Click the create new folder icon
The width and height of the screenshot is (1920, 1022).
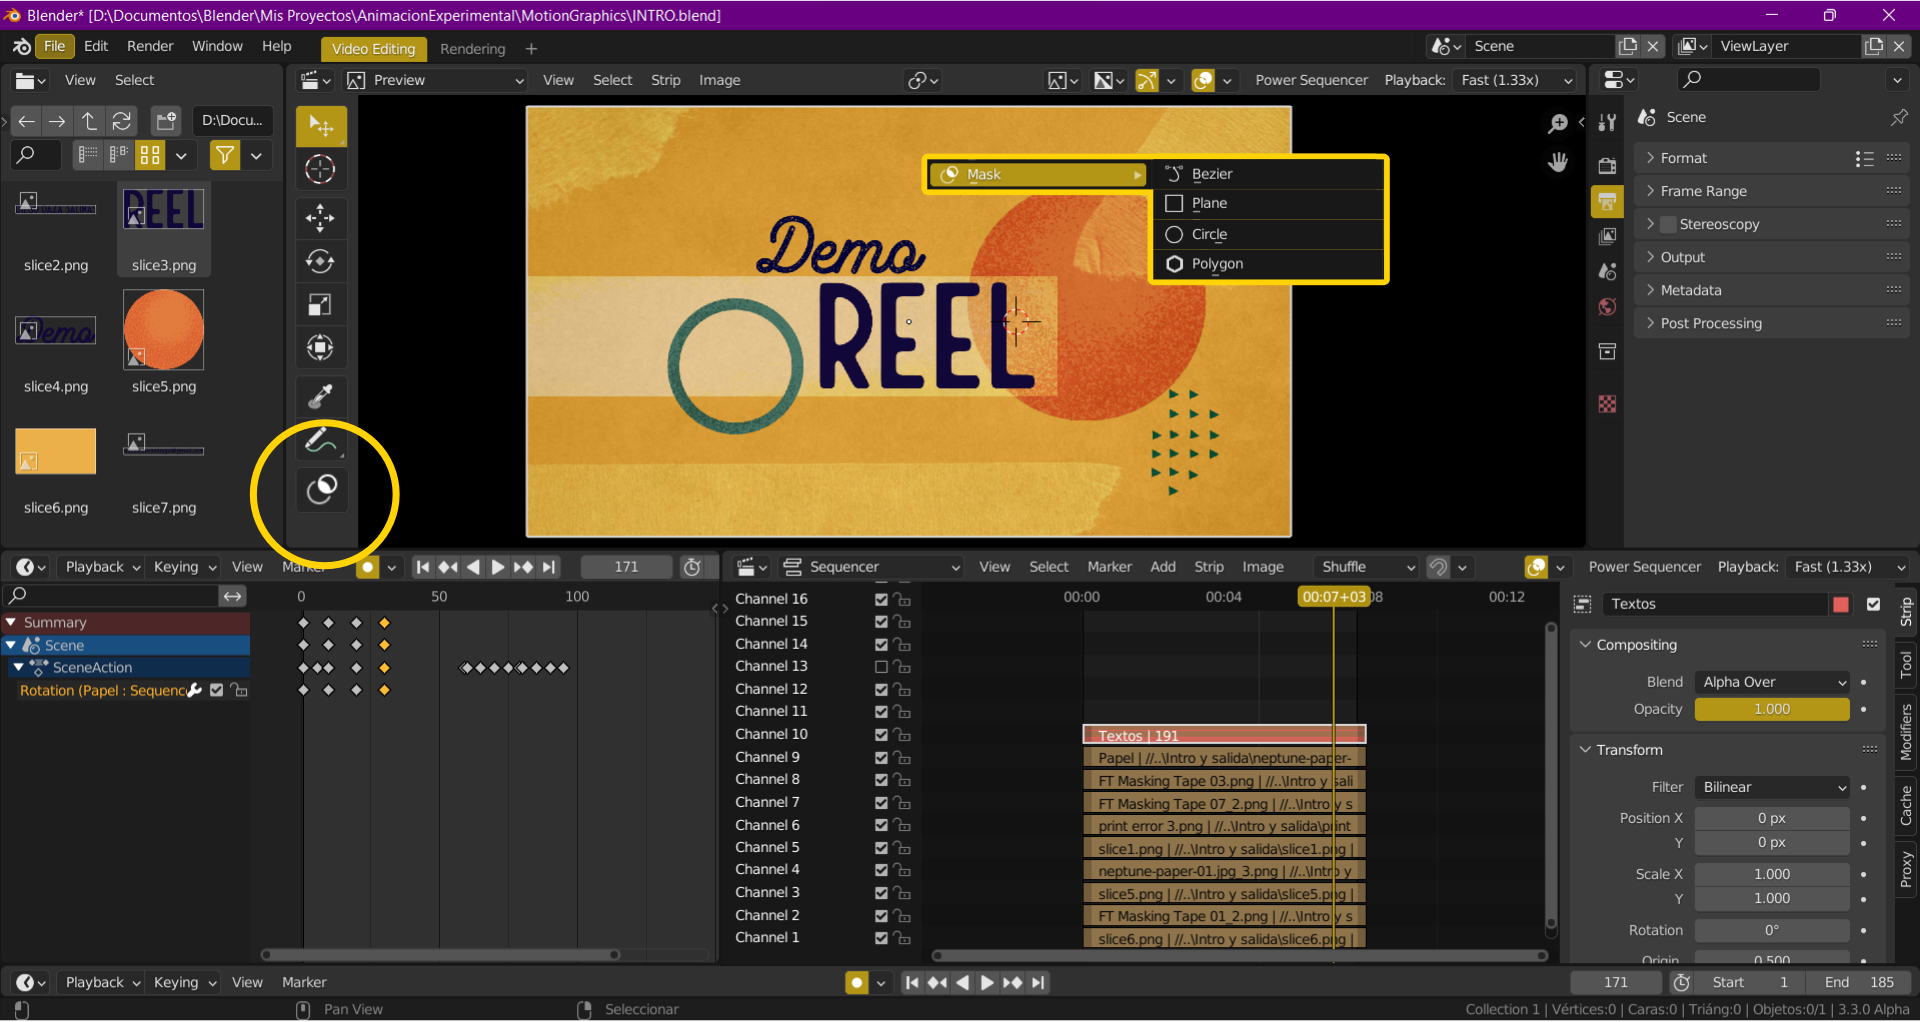[165, 121]
